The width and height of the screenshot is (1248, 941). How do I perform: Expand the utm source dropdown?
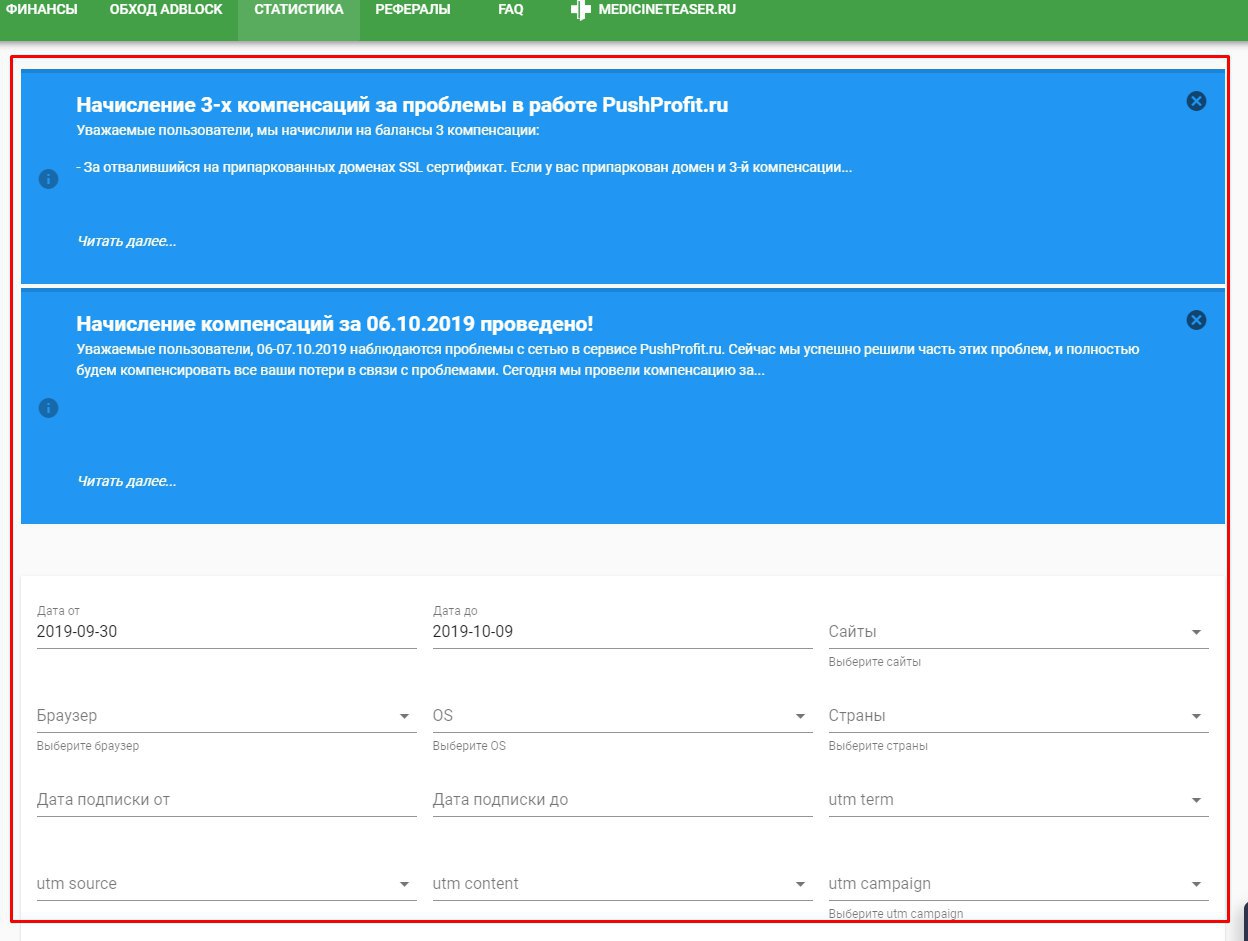point(227,884)
